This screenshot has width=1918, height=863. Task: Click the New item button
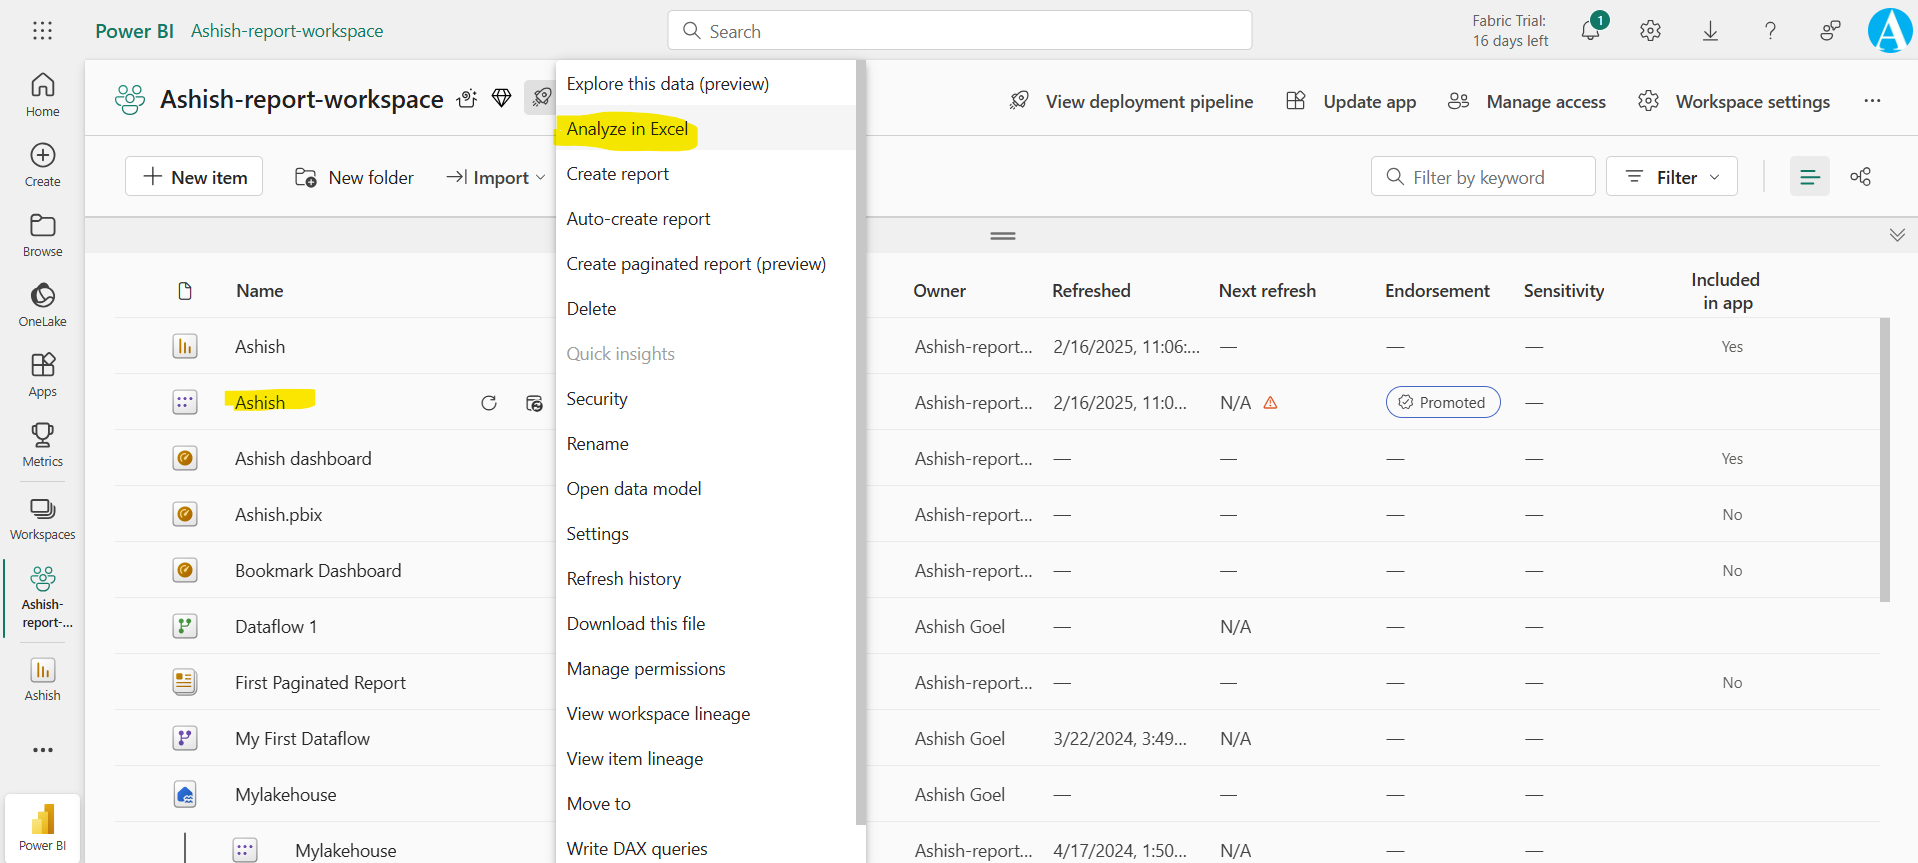point(194,177)
